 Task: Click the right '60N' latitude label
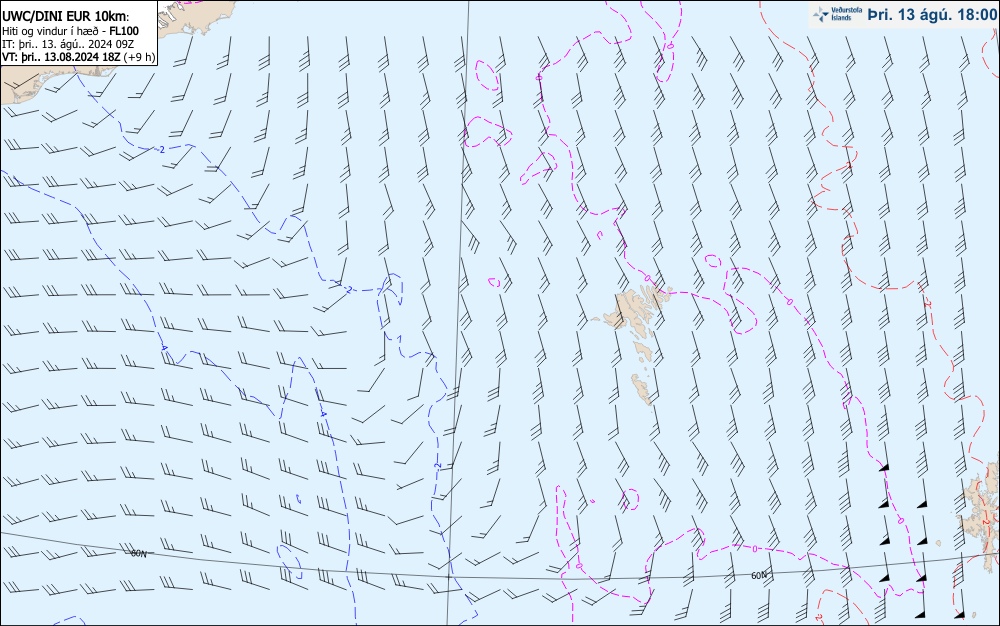[x=759, y=575]
